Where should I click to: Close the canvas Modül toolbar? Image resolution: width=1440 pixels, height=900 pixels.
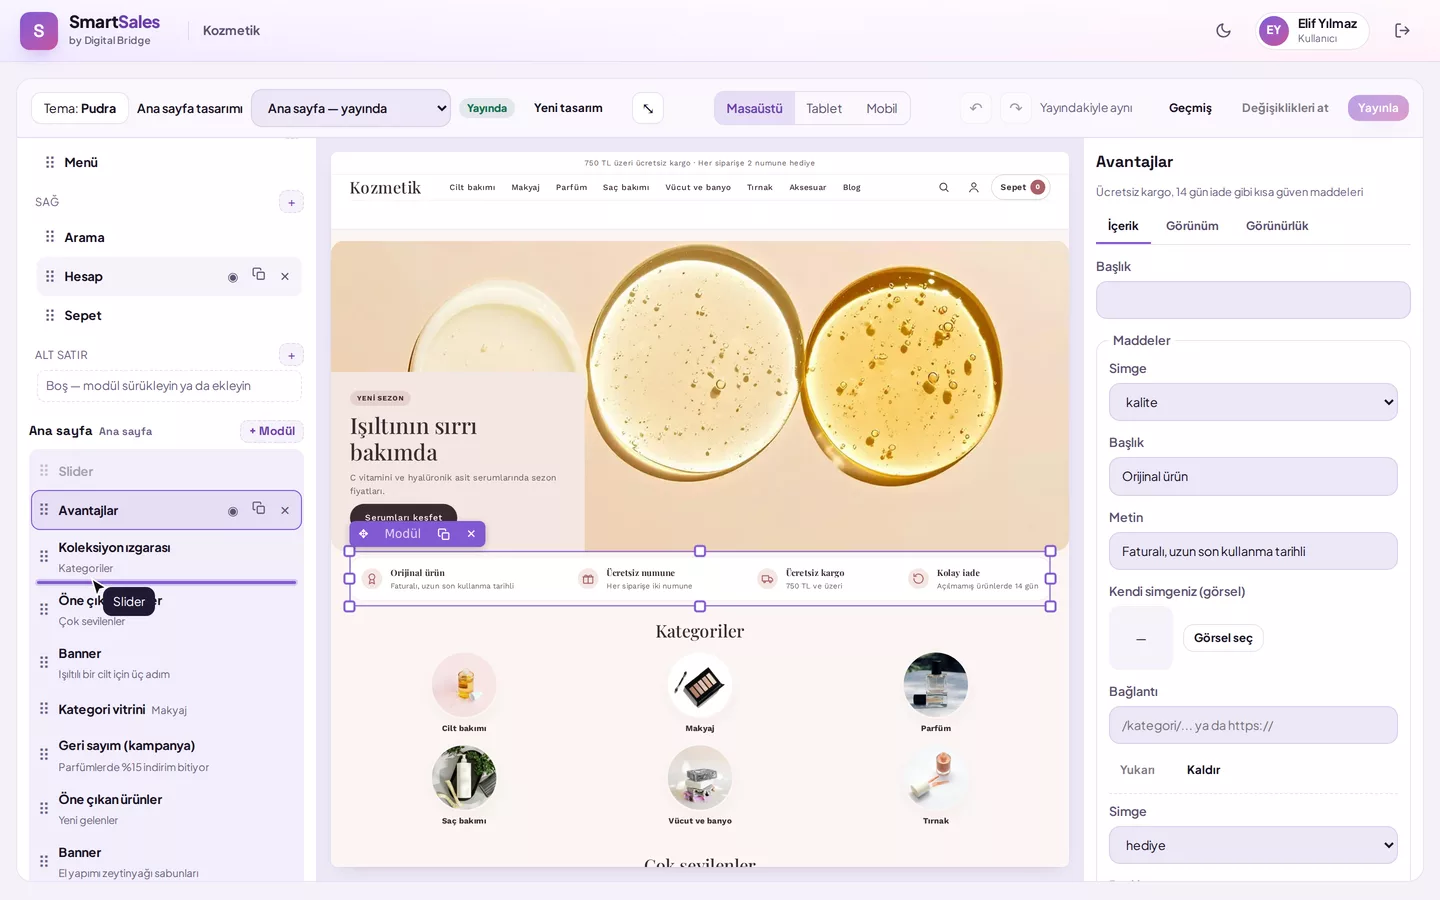pos(471,534)
